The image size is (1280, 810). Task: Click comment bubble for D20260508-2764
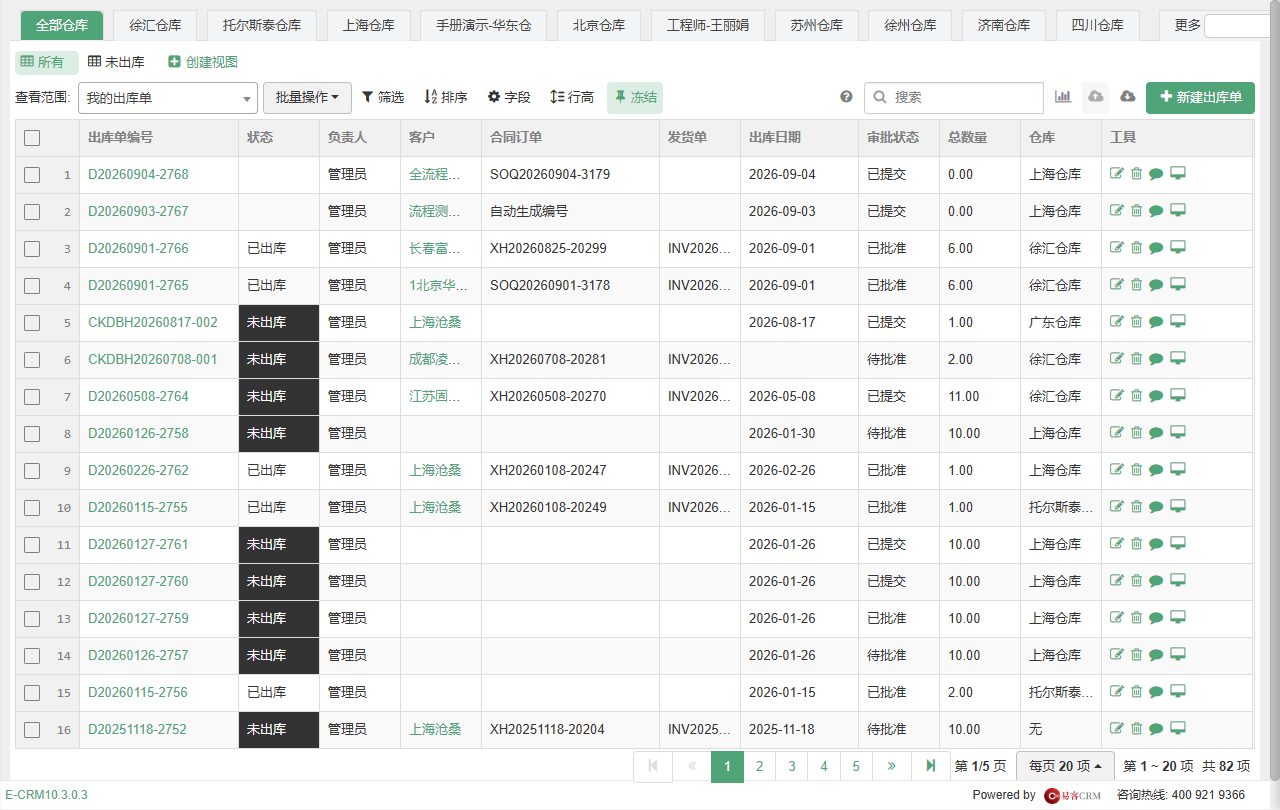(x=1156, y=396)
